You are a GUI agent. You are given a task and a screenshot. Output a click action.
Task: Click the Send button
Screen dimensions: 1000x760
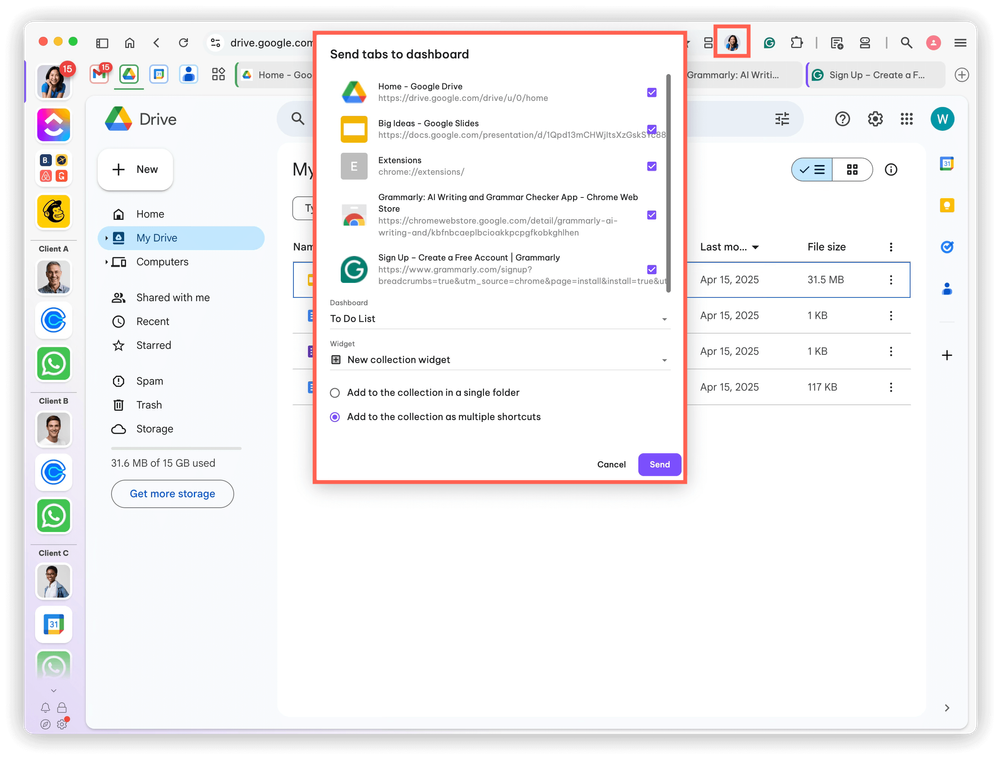point(659,465)
